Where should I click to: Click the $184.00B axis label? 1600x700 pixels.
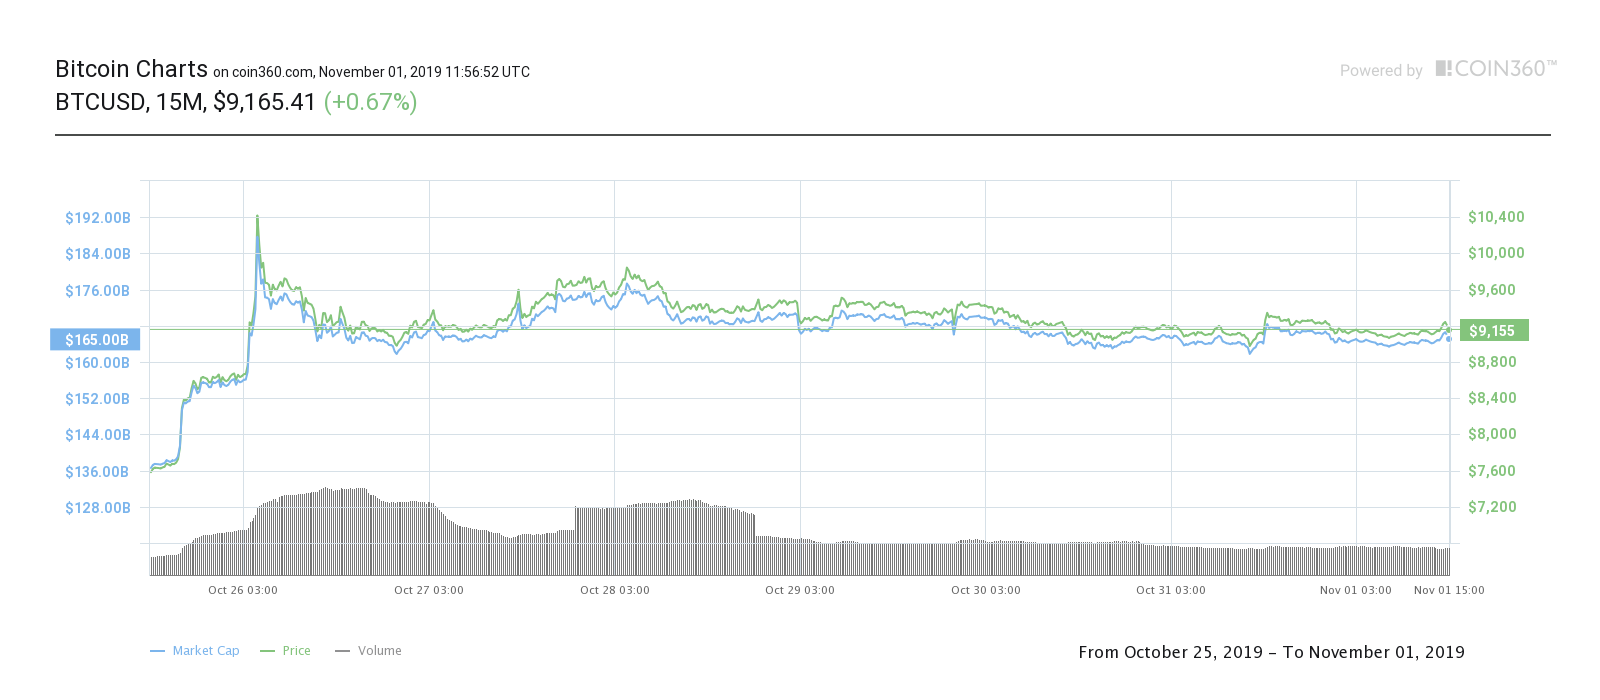(x=98, y=254)
